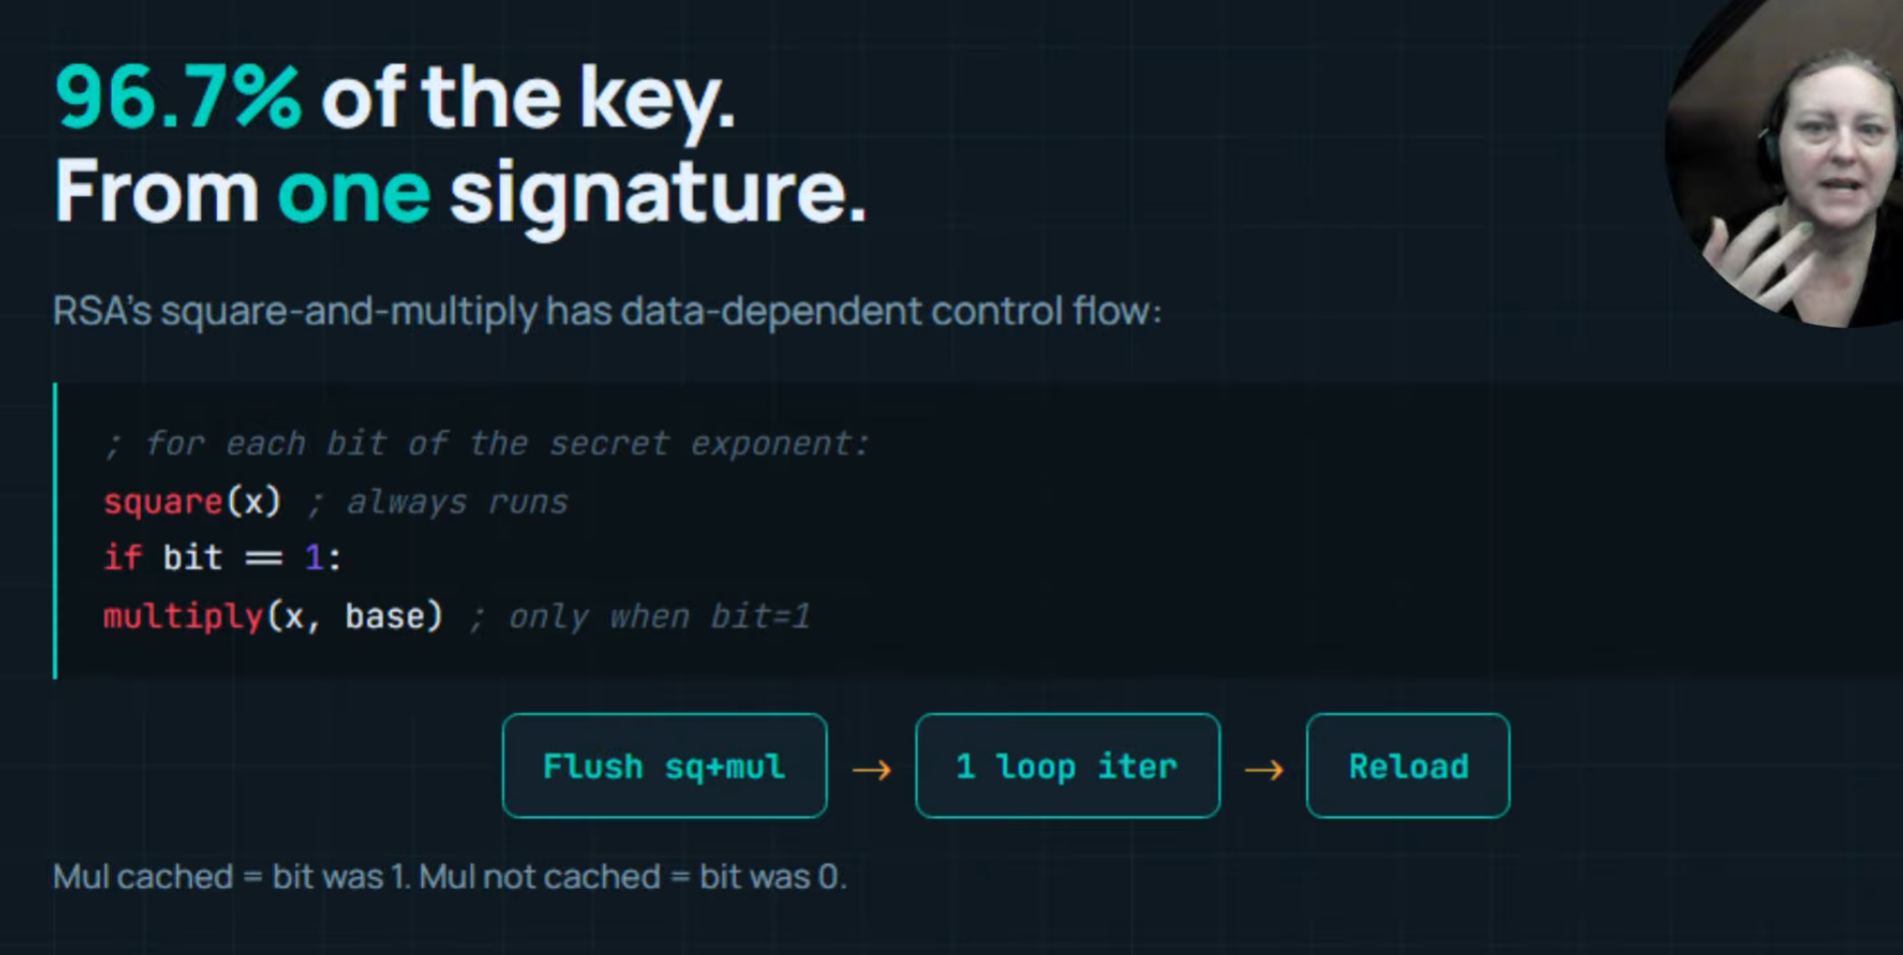Image resolution: width=1903 pixels, height=955 pixels.
Task: Click the red 'if' keyword
Action: pos(122,557)
